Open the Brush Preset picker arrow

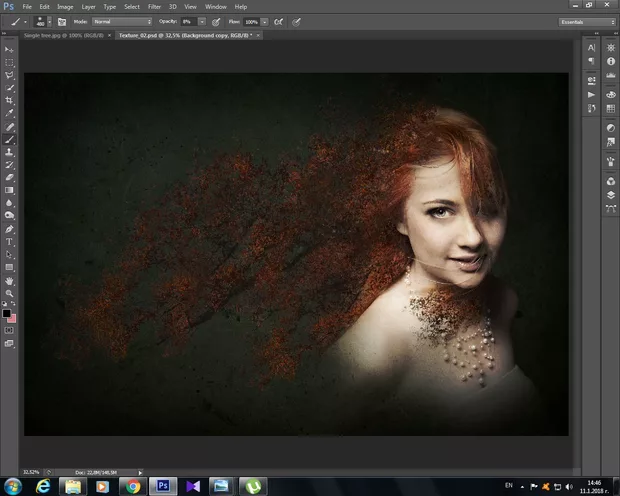pos(50,21)
